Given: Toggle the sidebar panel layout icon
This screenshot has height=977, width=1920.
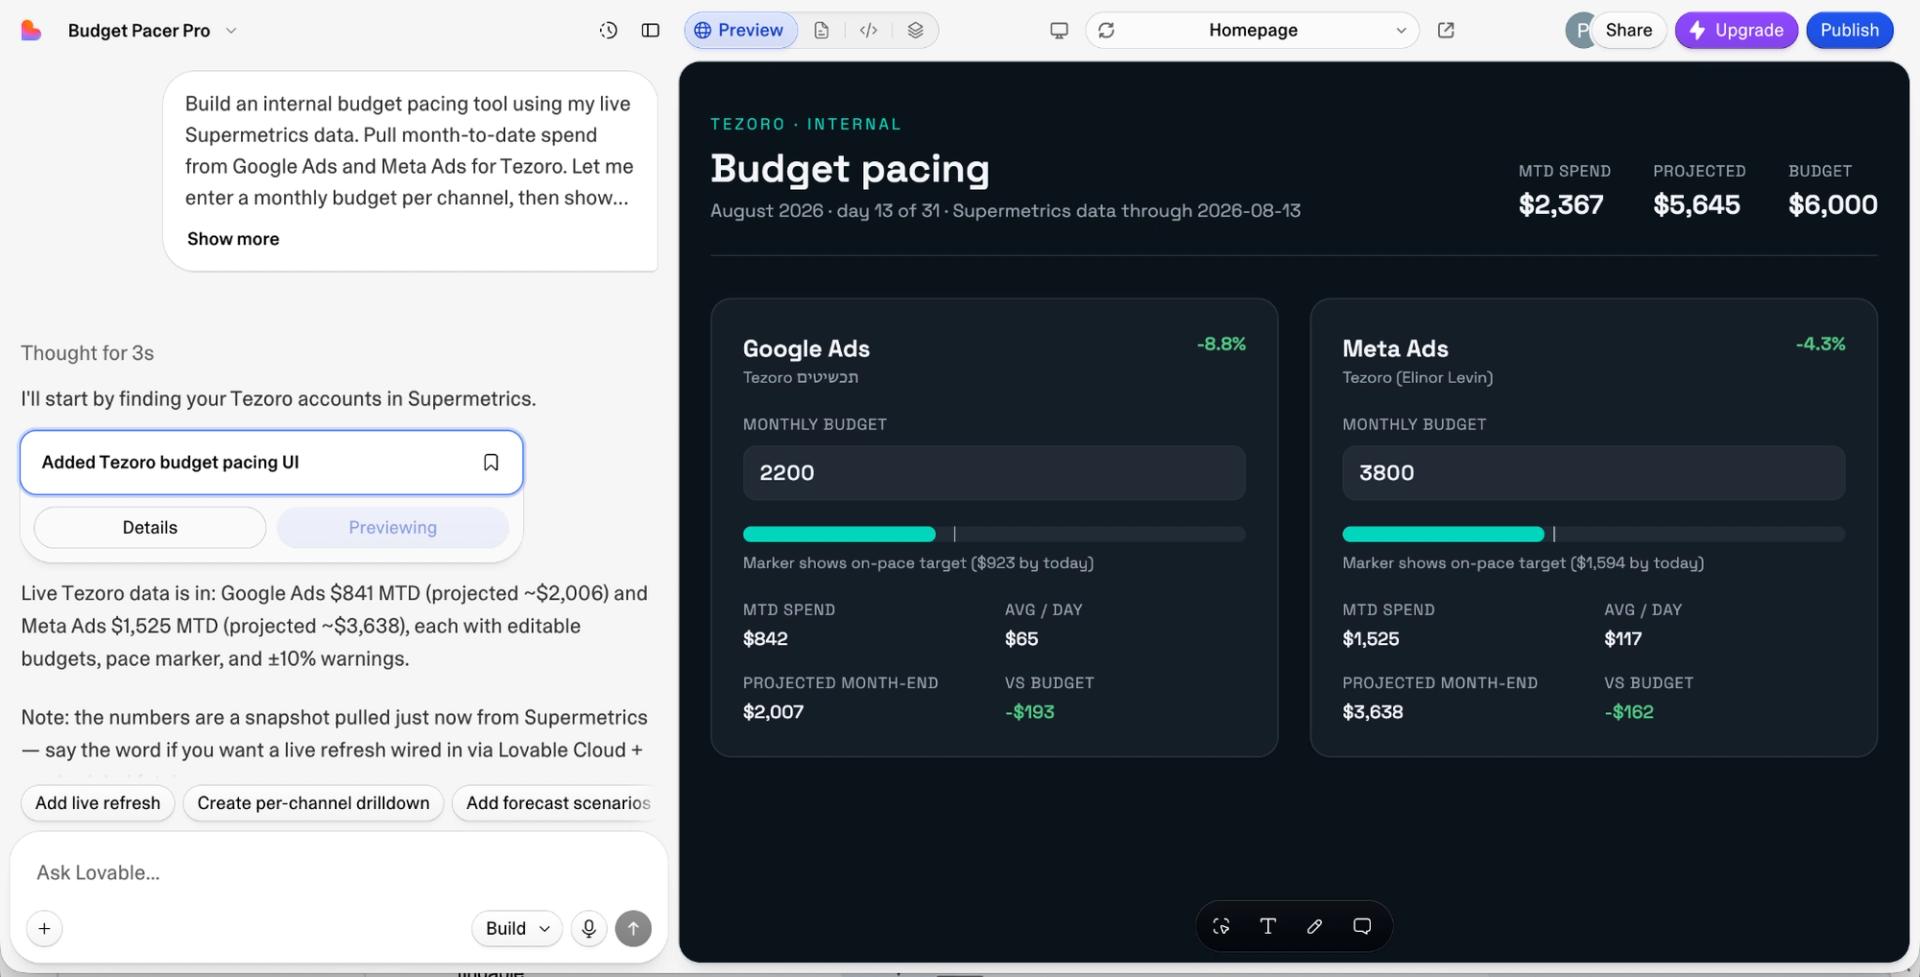Looking at the screenshot, I should click(650, 30).
